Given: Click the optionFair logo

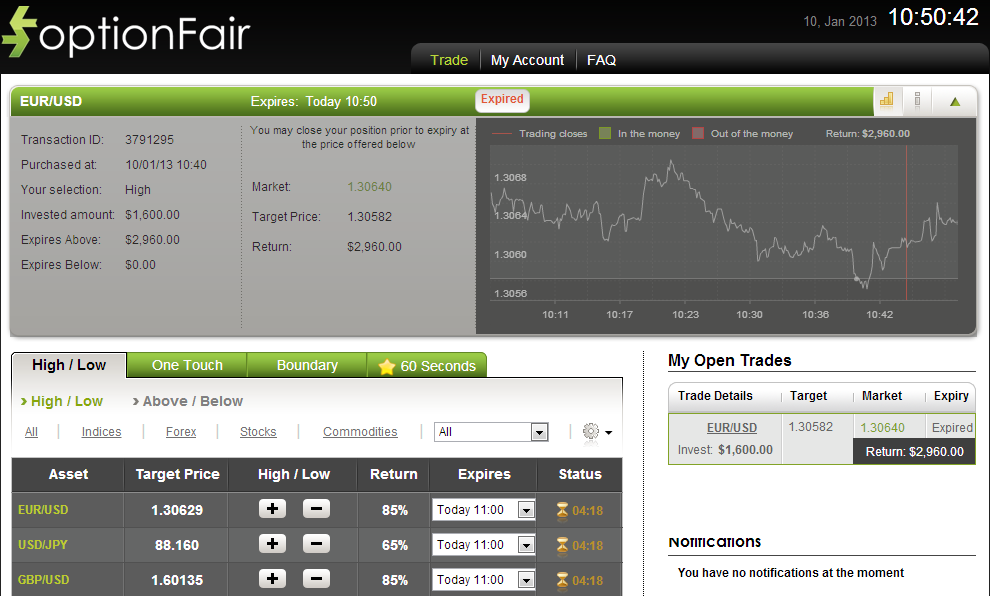Looking at the screenshot, I should [x=126, y=32].
